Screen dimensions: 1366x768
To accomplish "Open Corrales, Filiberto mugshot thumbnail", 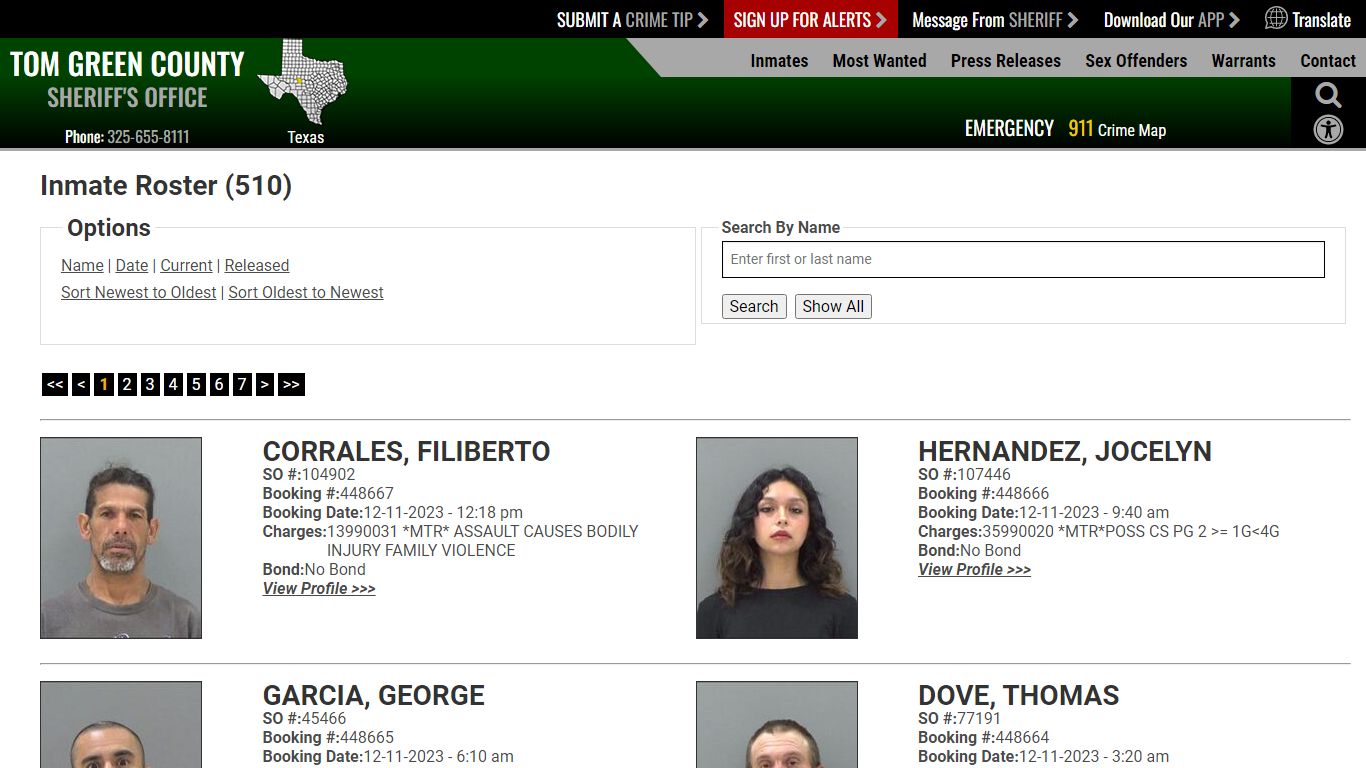I will (121, 538).
